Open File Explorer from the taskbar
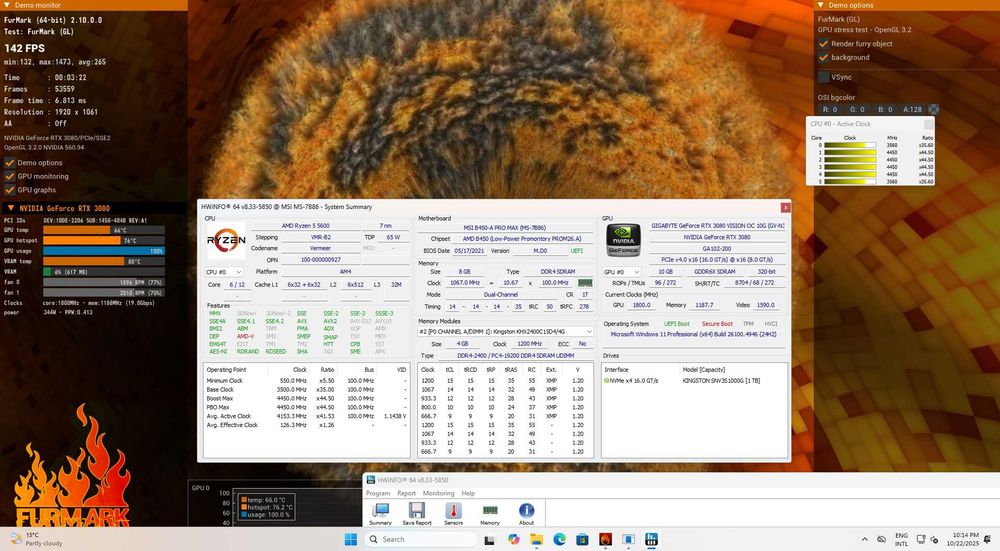This screenshot has width=1000, height=551. (x=536, y=540)
